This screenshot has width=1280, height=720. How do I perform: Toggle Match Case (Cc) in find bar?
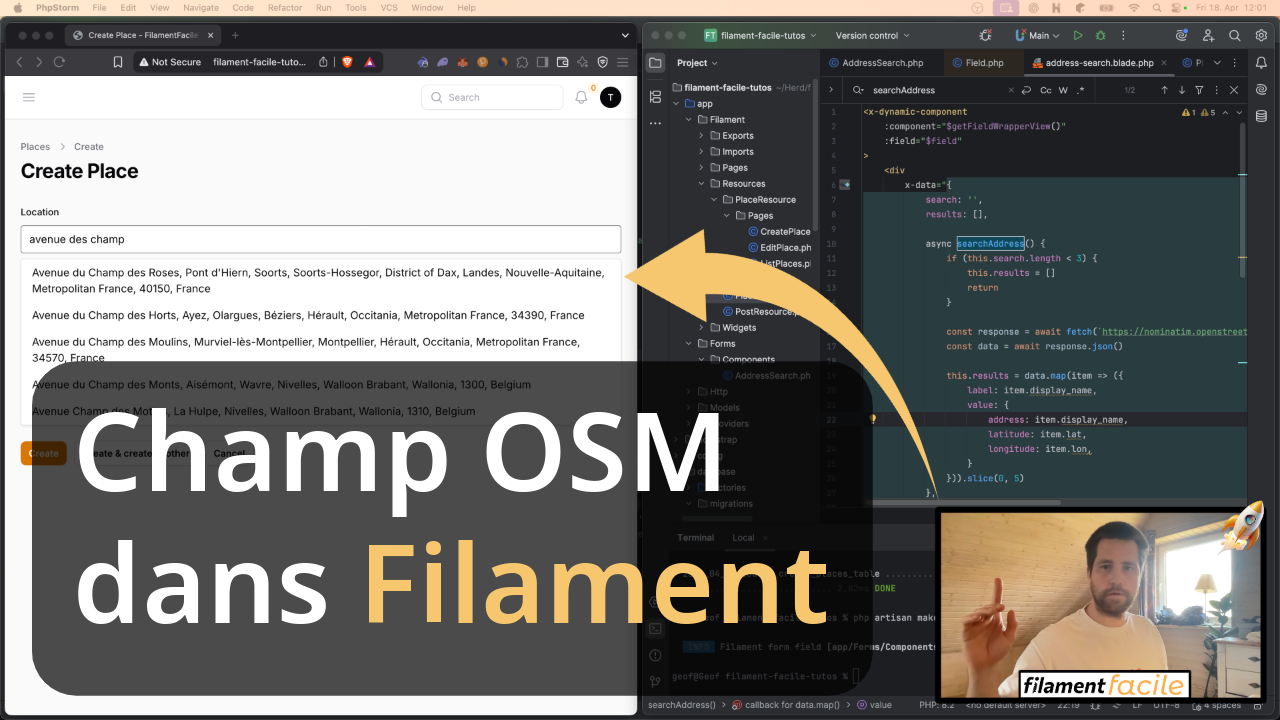pyautogui.click(x=1045, y=90)
